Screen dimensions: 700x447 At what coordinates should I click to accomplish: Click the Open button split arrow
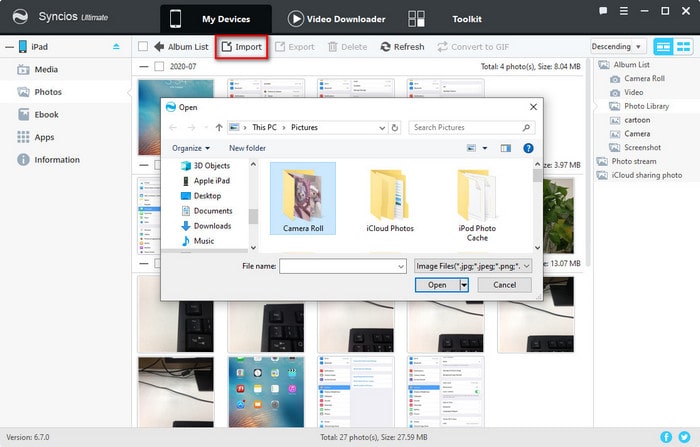(x=464, y=285)
